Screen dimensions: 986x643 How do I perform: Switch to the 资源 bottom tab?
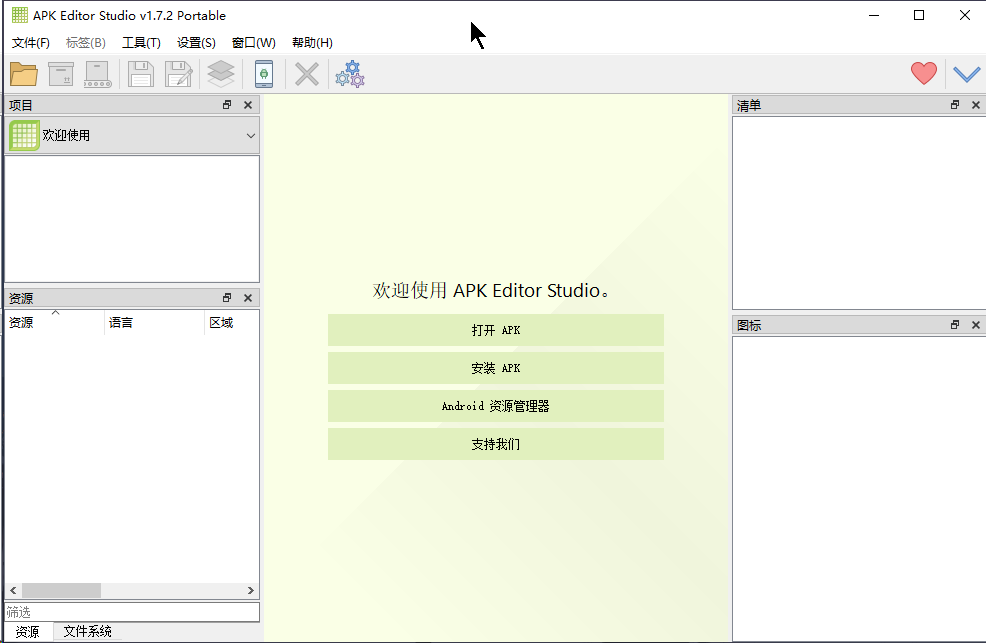click(28, 632)
